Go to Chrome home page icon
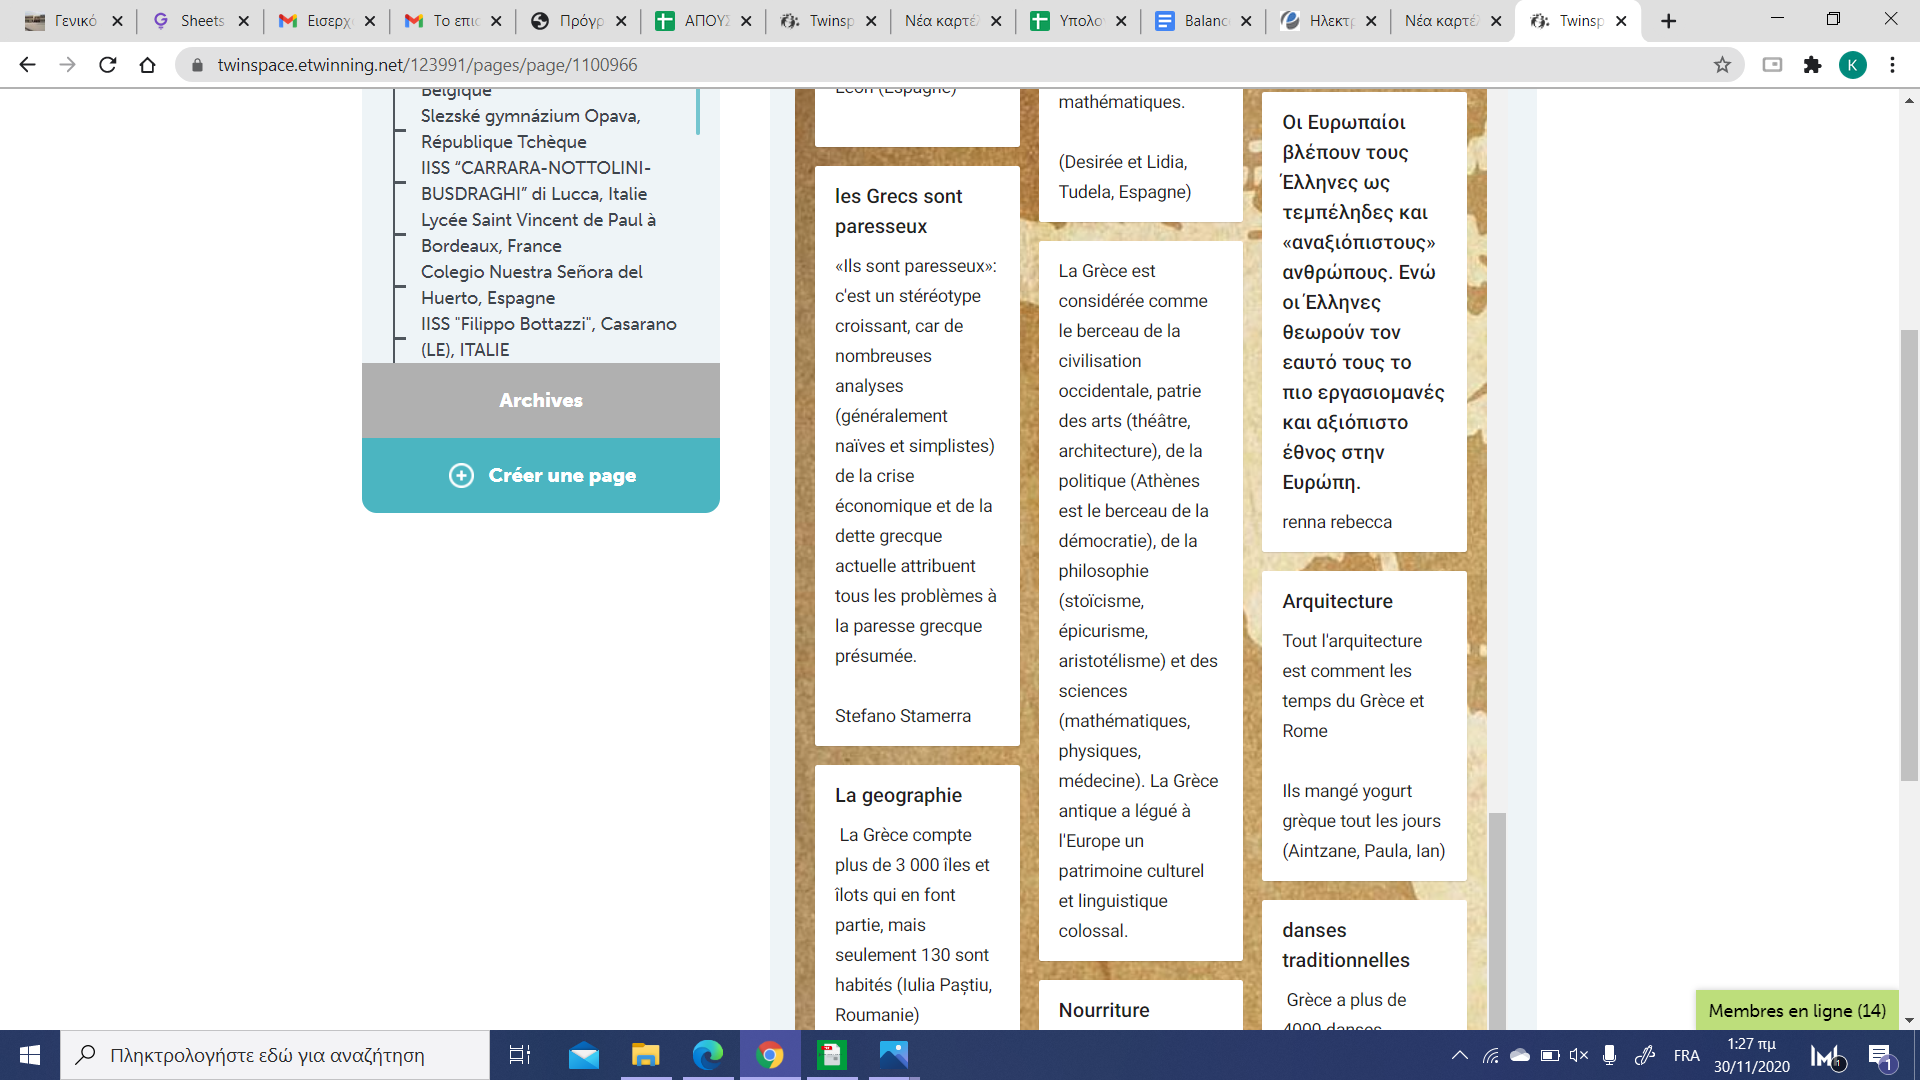The height and width of the screenshot is (1080, 1920). (148, 65)
